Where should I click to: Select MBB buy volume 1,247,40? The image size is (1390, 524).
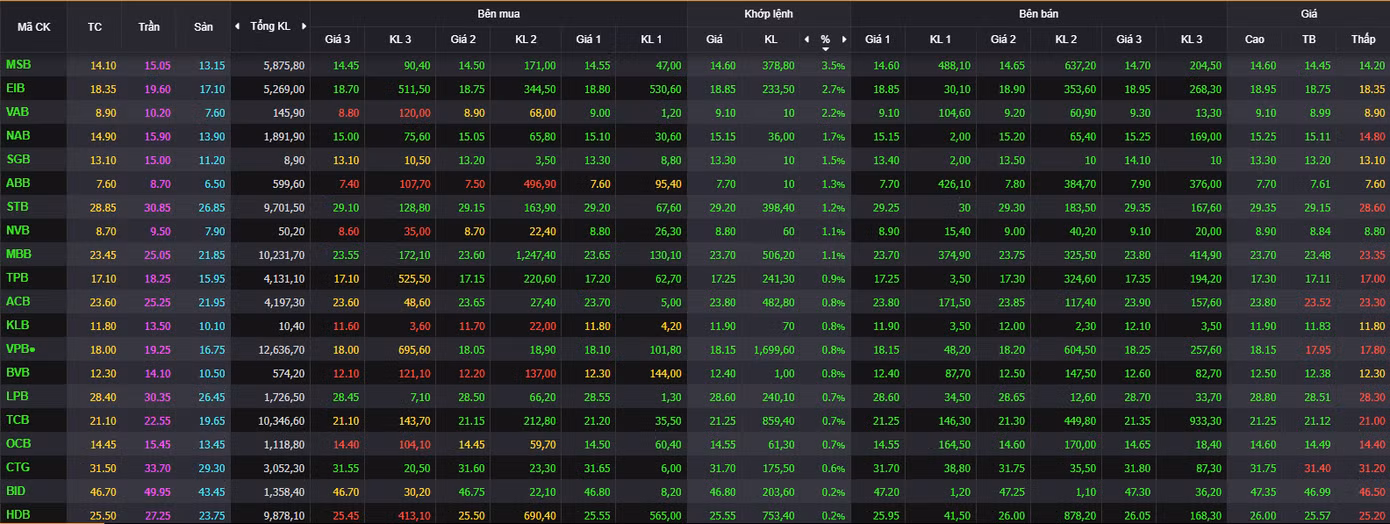pyautogui.click(x=536, y=255)
